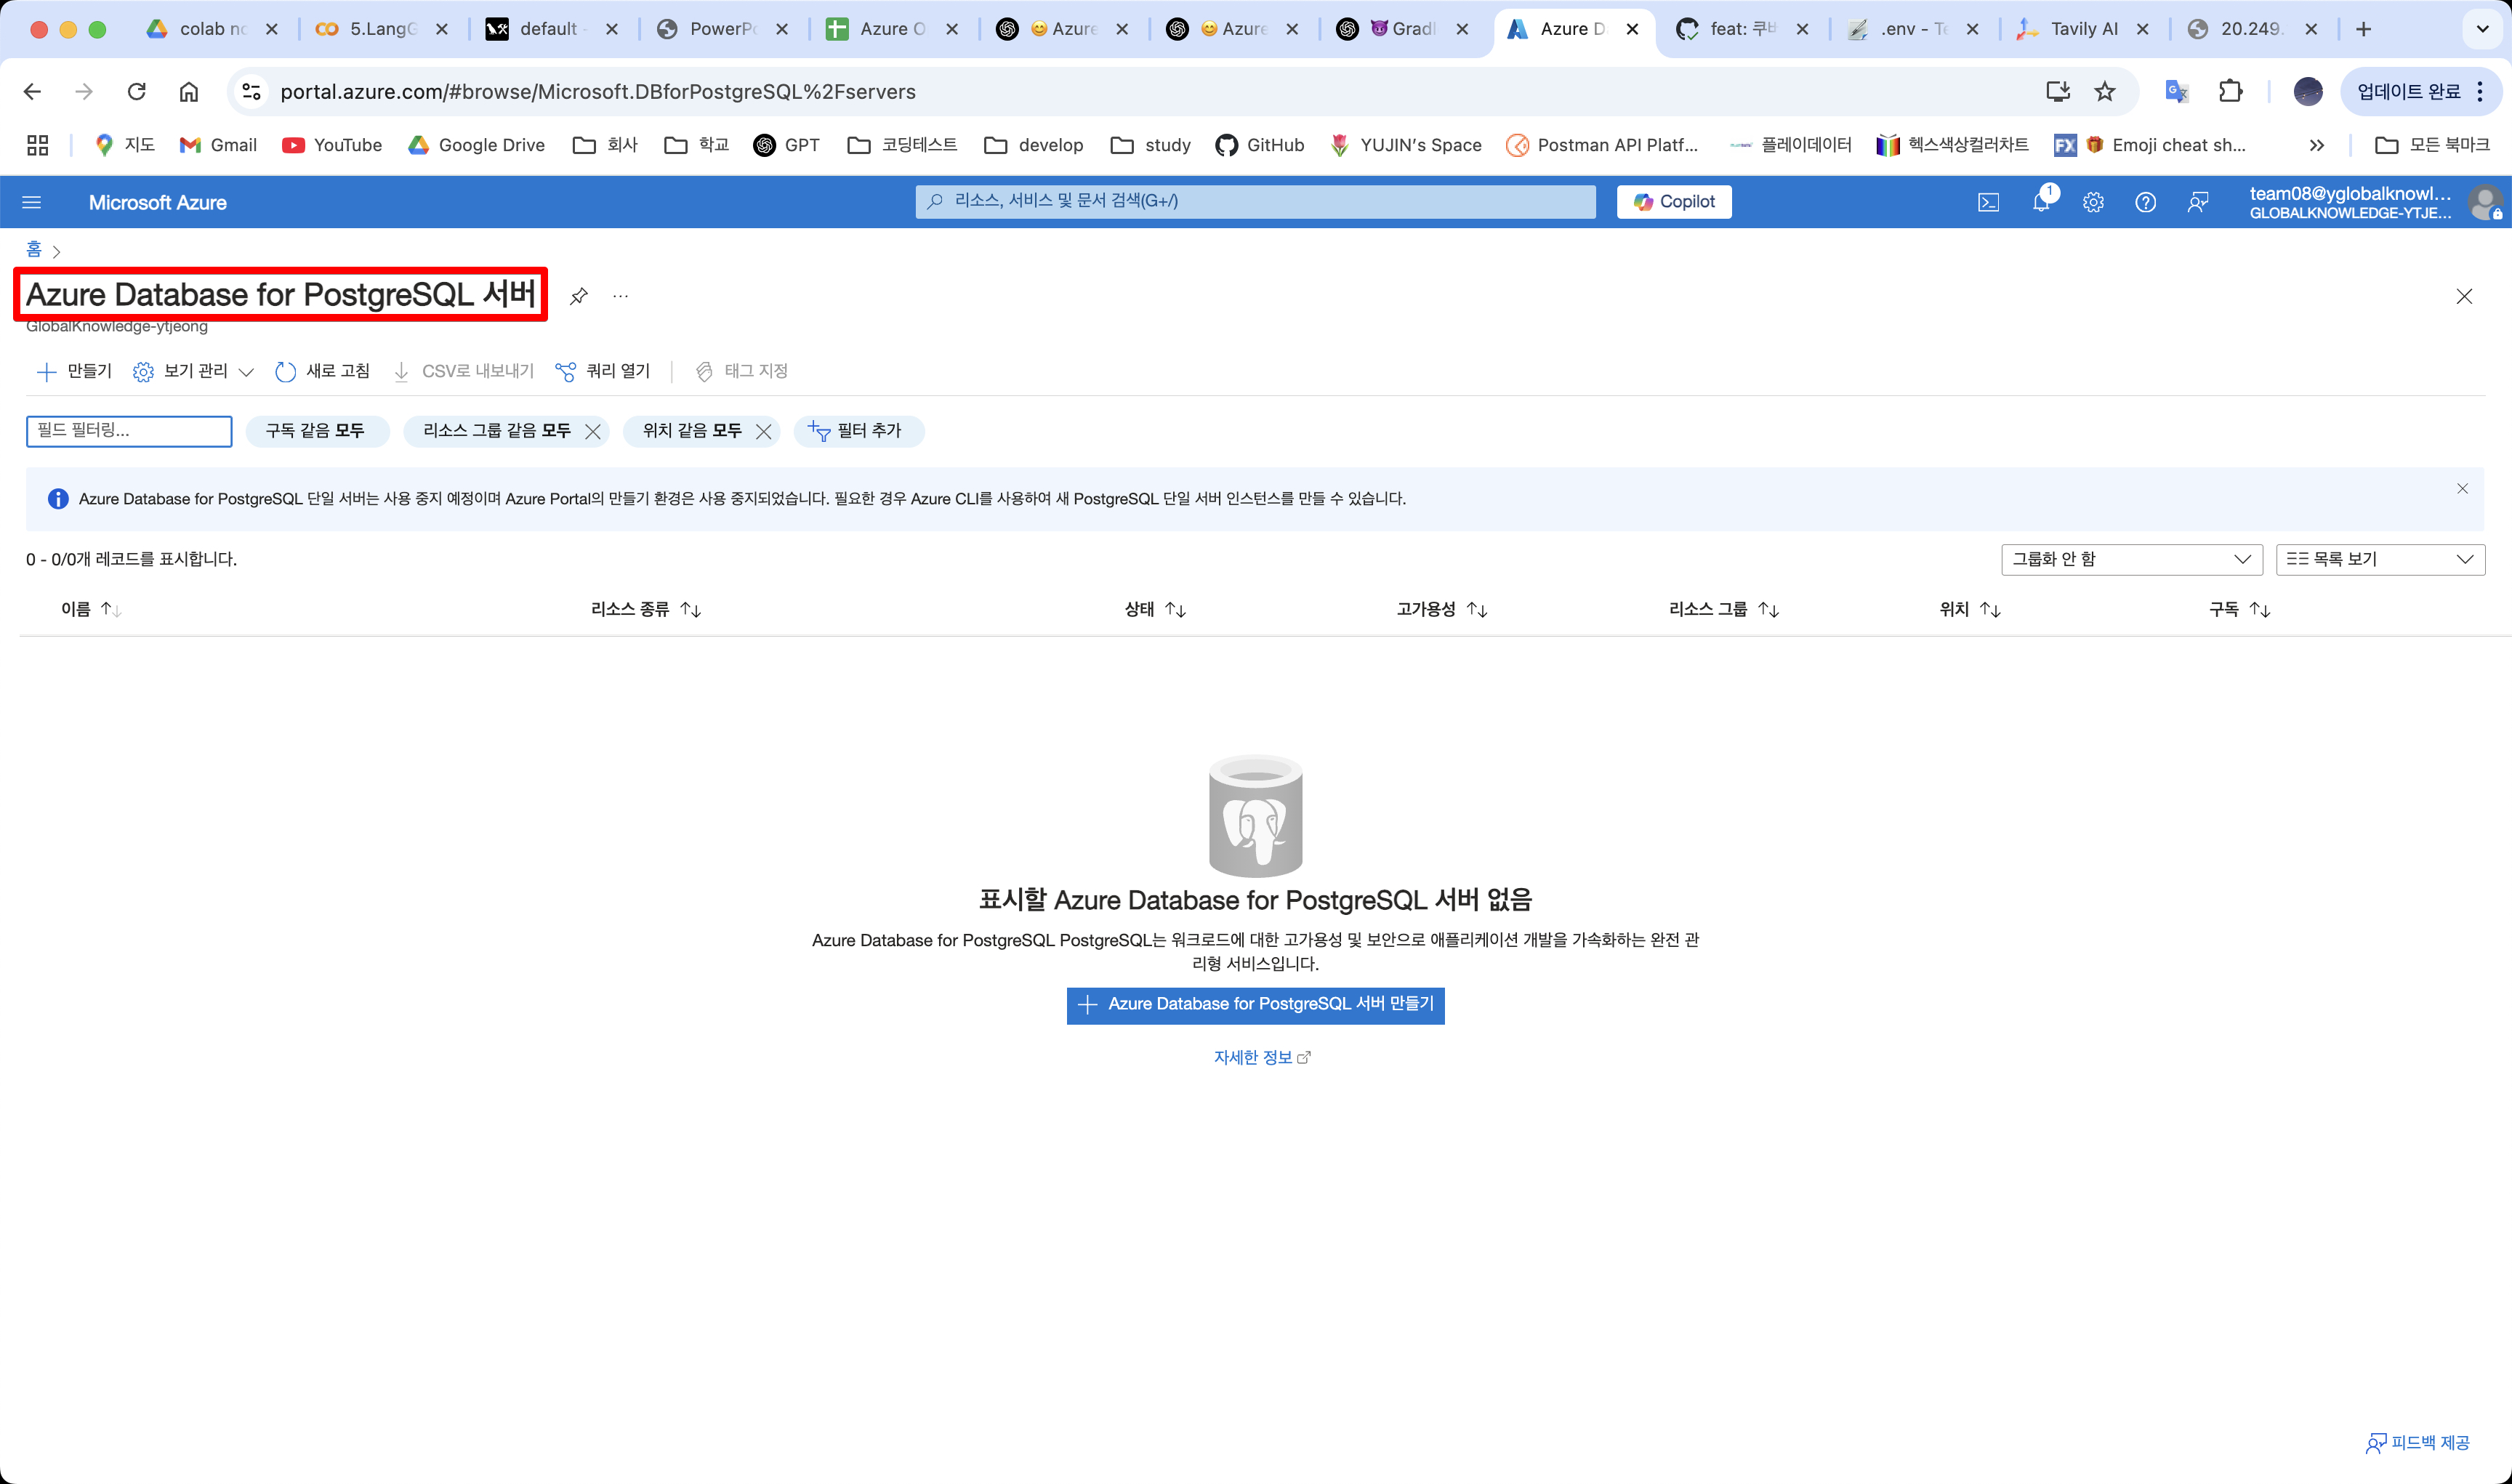The image size is (2512, 1484).
Task: Open the 리소스 그룹 같음 모두 filter
Action: 496,431
